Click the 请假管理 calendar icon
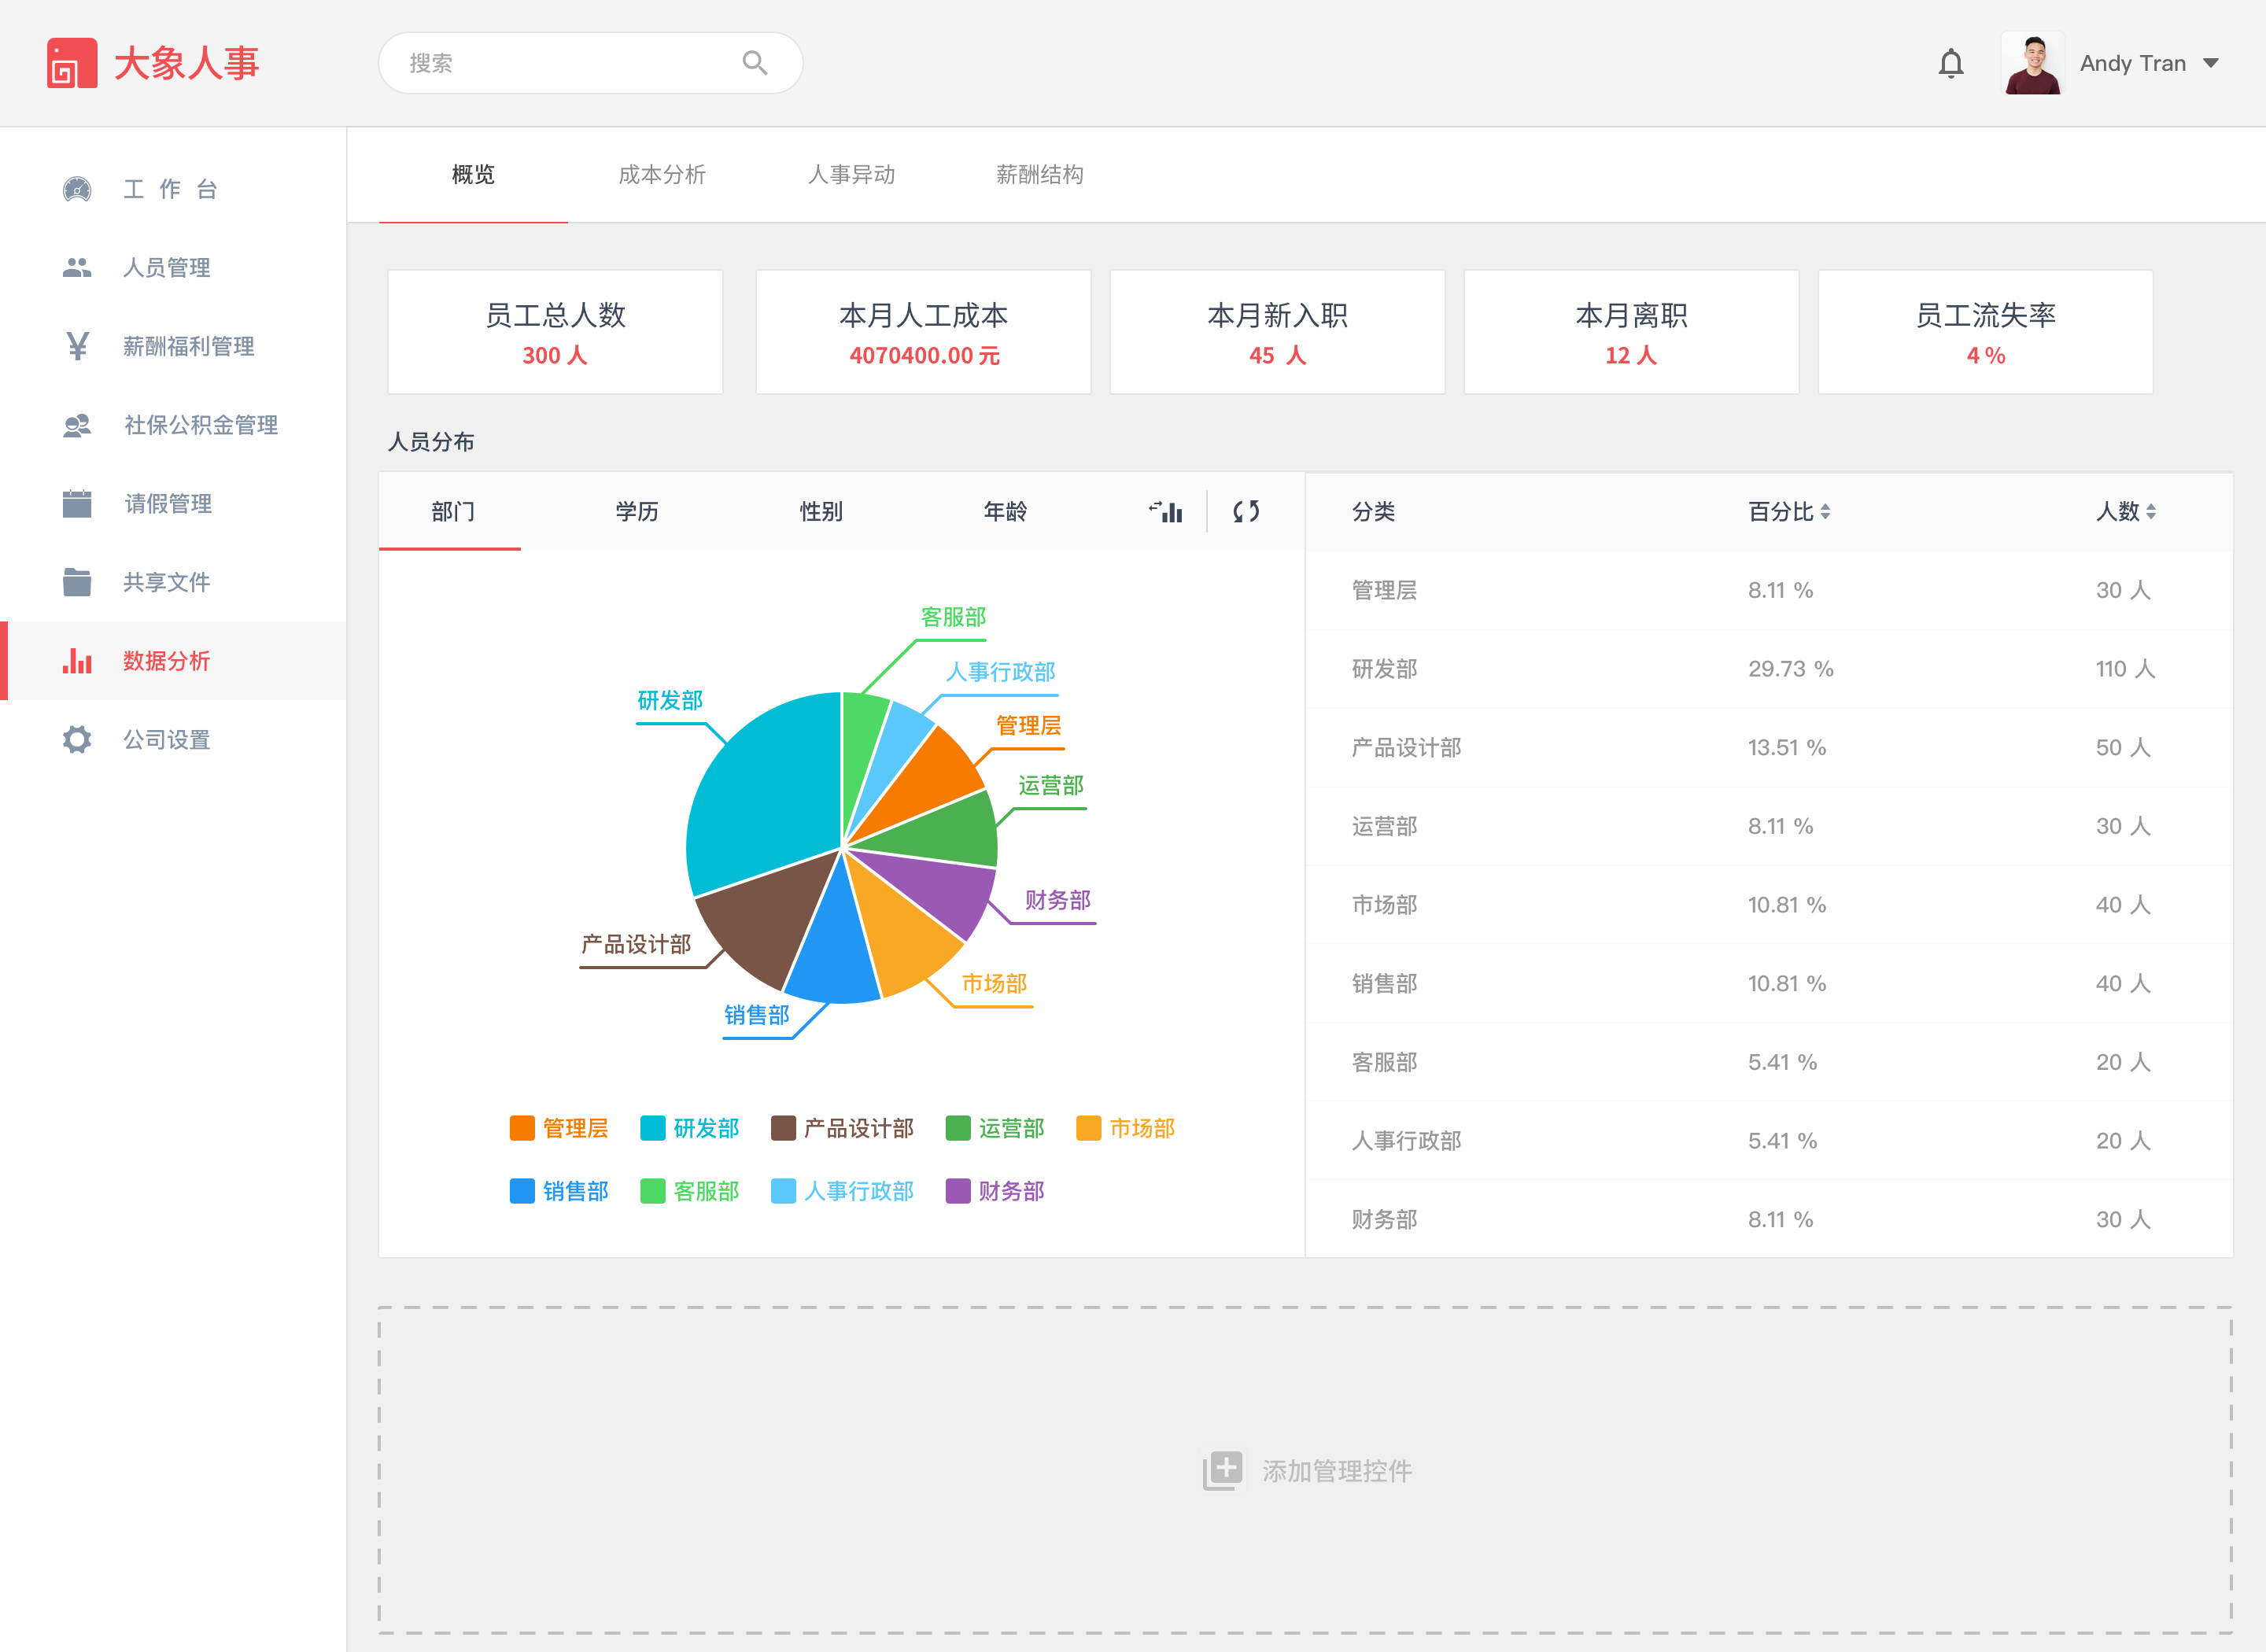 77,504
